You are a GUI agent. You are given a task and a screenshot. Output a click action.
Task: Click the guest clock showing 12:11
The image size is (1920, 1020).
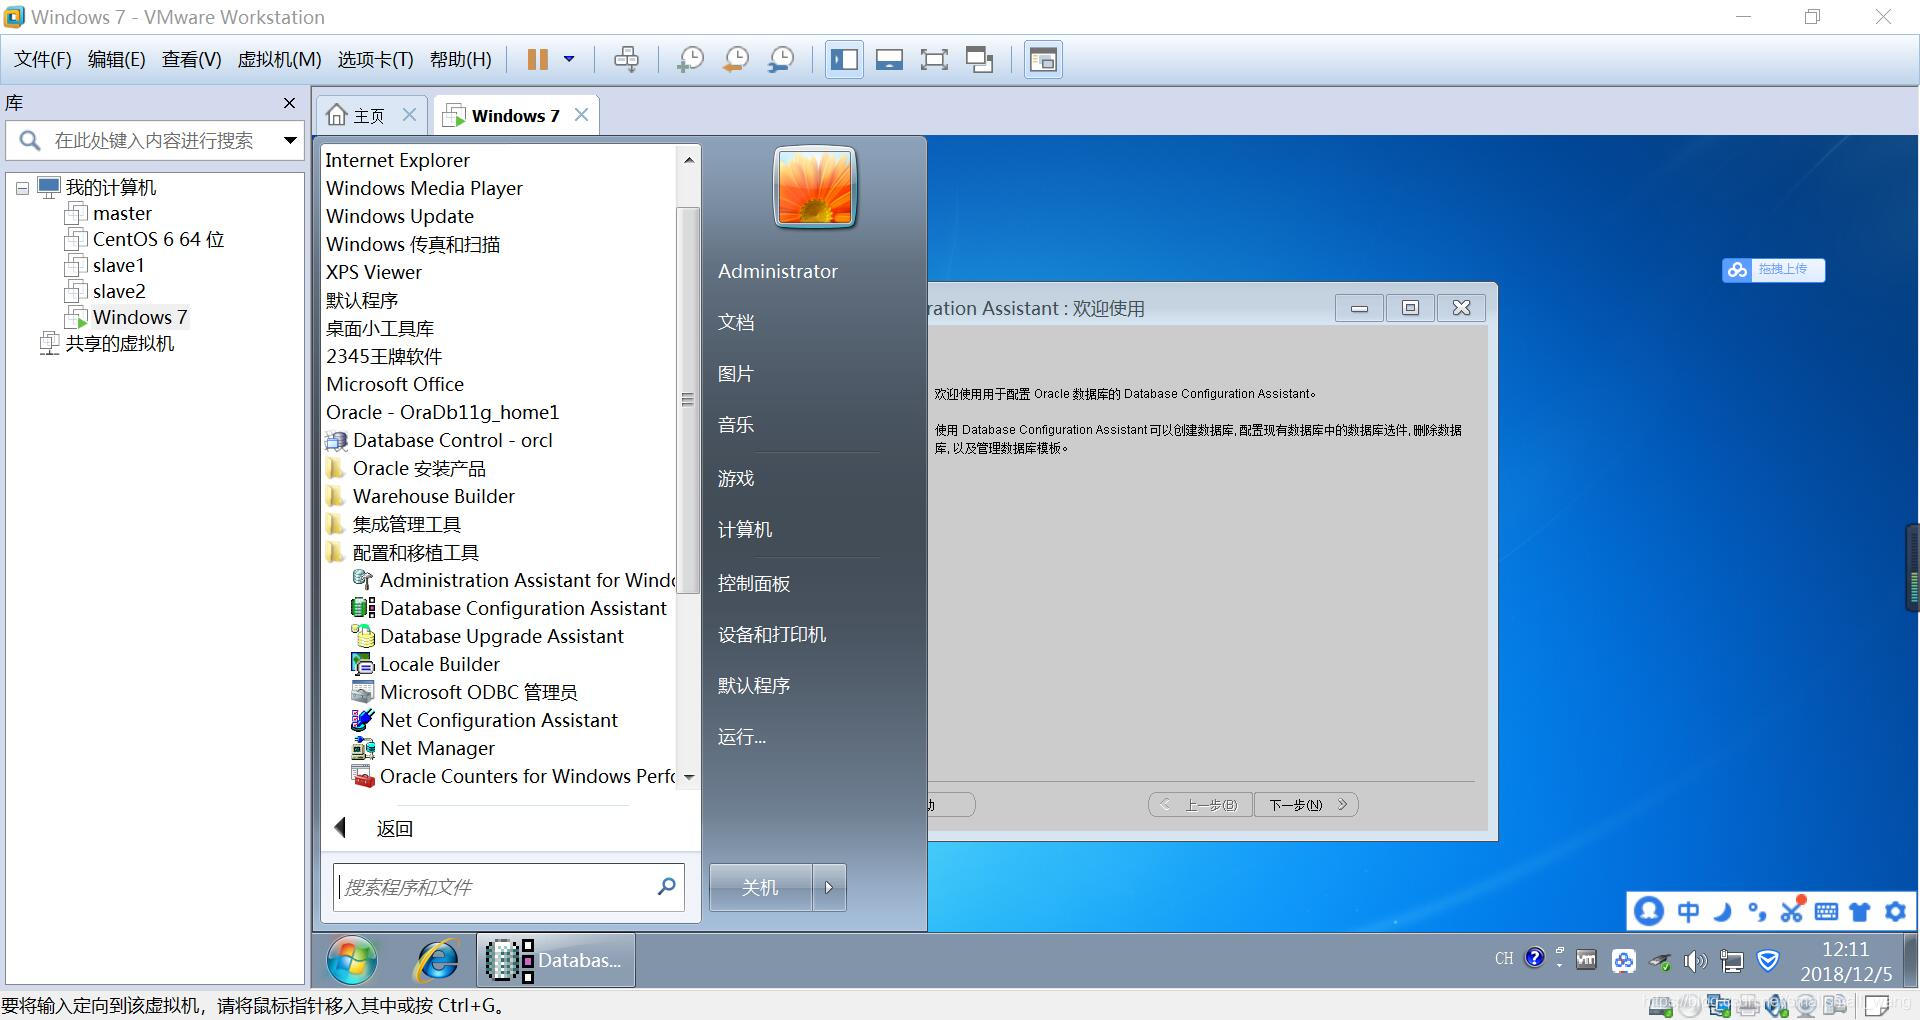(x=1846, y=950)
